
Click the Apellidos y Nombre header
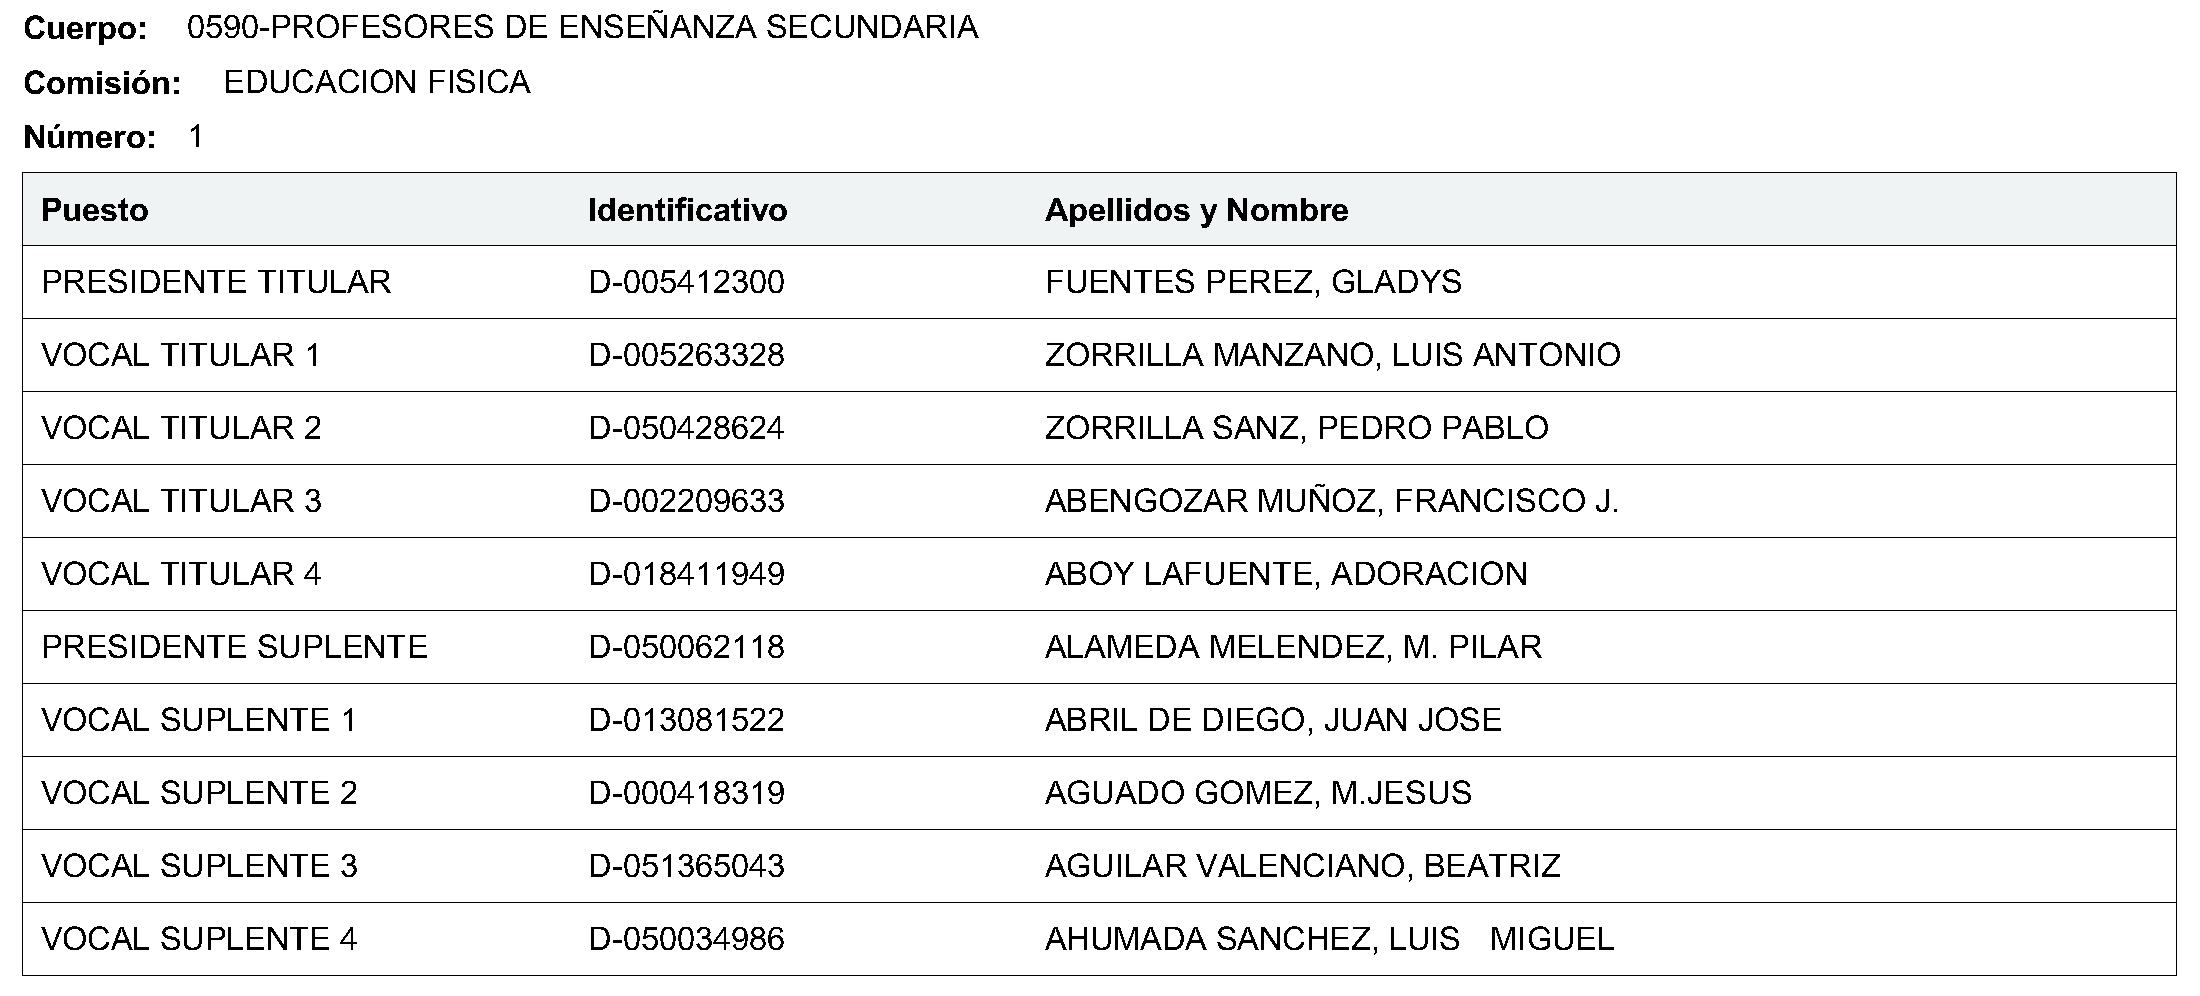1196,210
